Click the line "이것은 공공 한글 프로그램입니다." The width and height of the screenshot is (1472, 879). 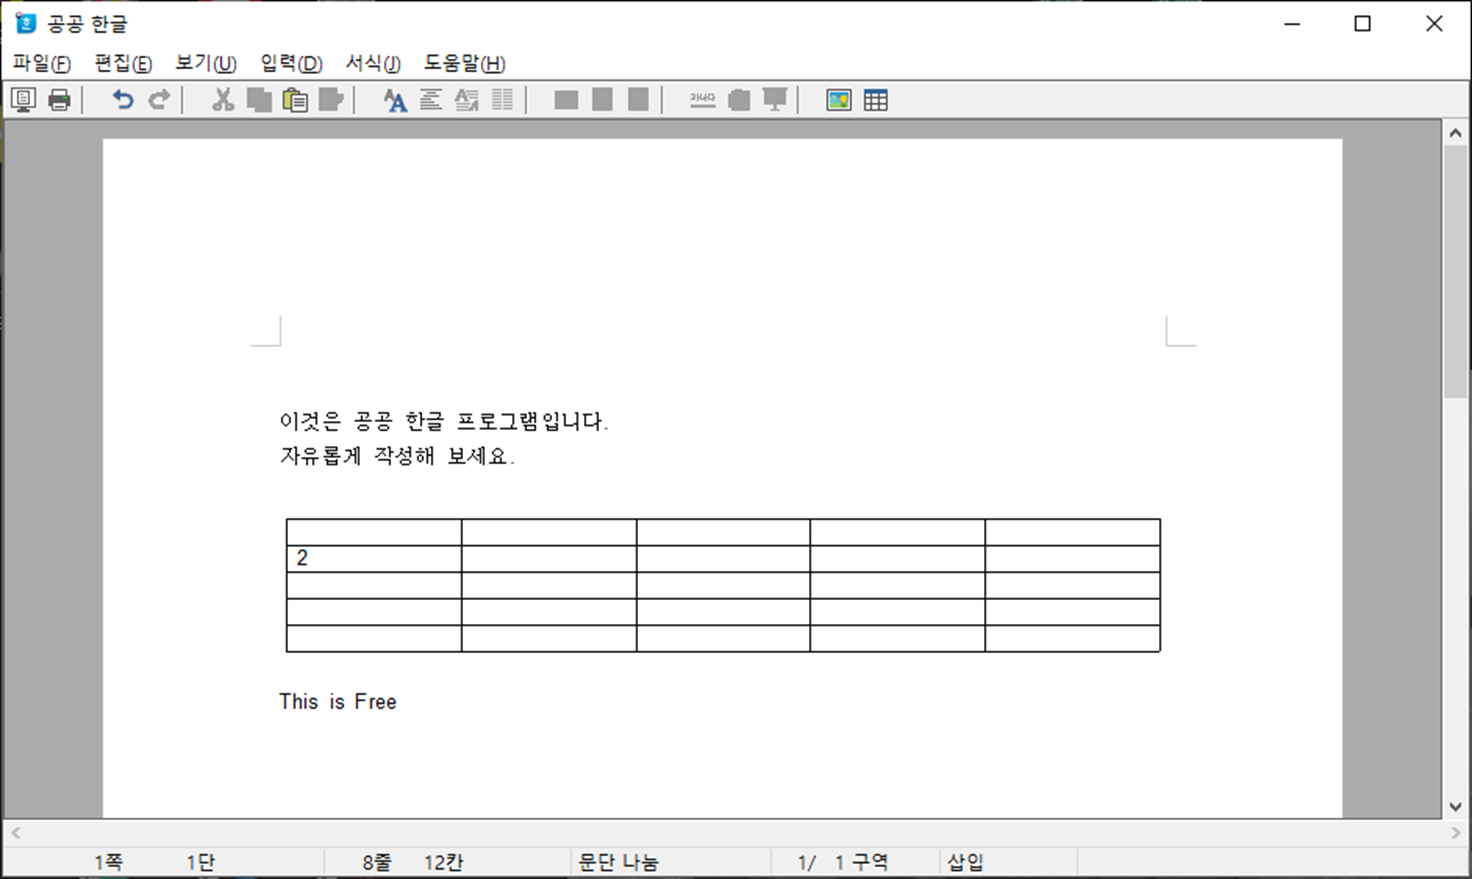coord(444,421)
